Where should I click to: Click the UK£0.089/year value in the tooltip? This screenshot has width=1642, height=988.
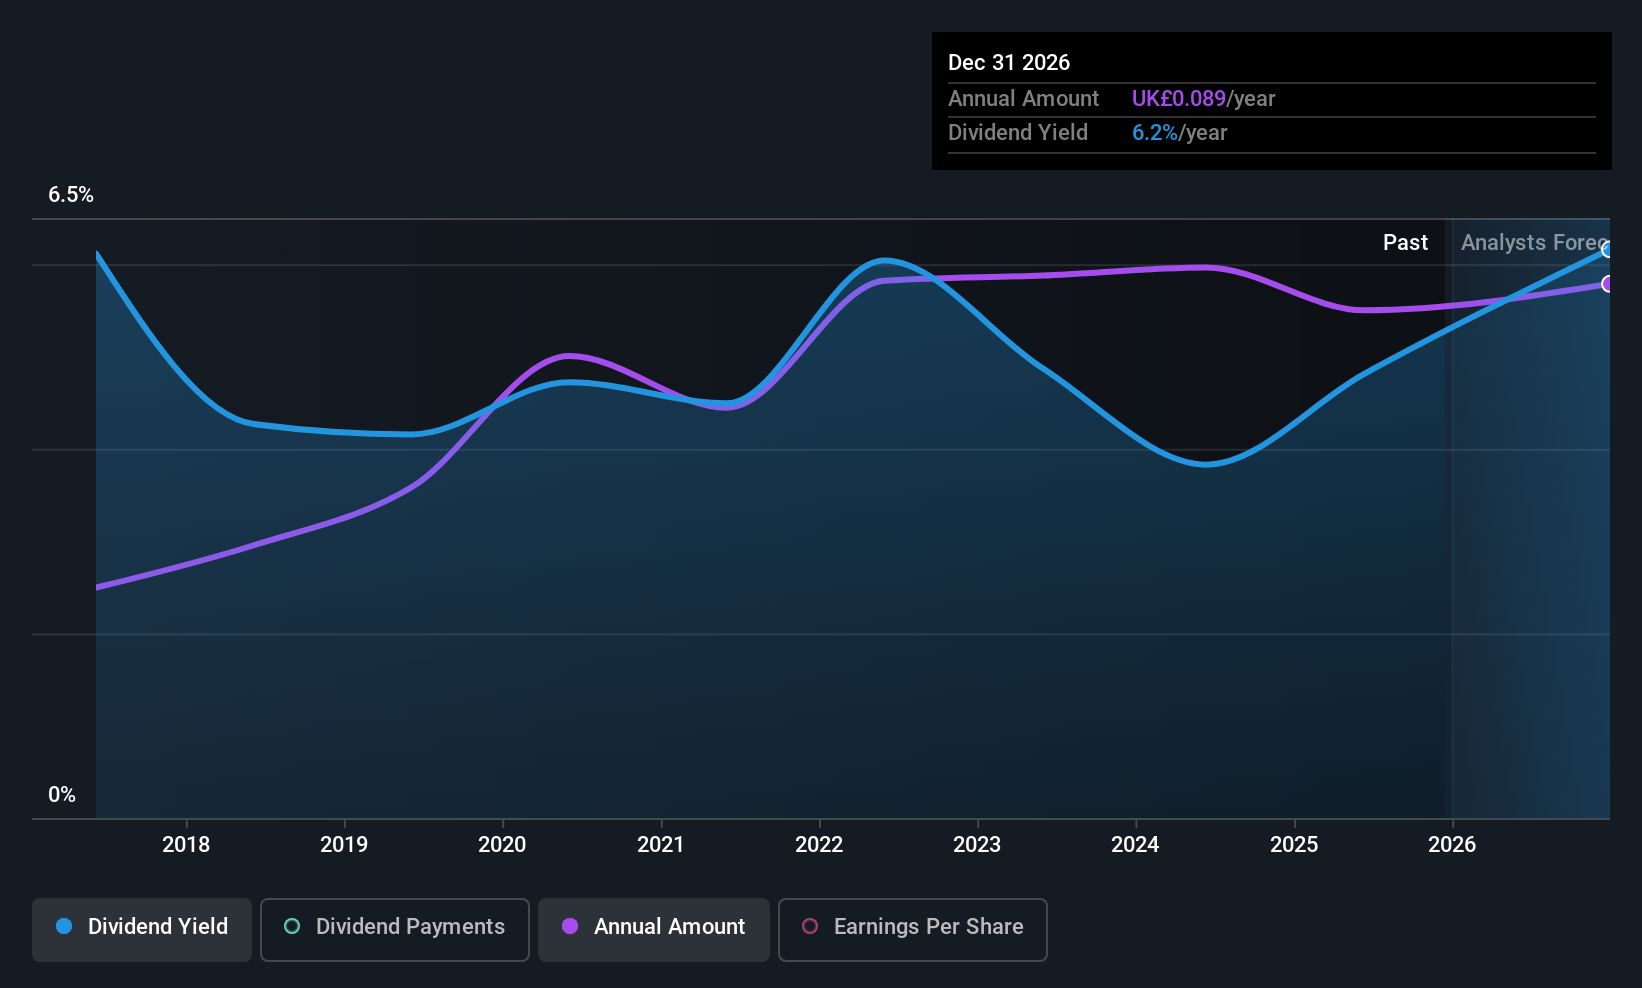point(1203,98)
